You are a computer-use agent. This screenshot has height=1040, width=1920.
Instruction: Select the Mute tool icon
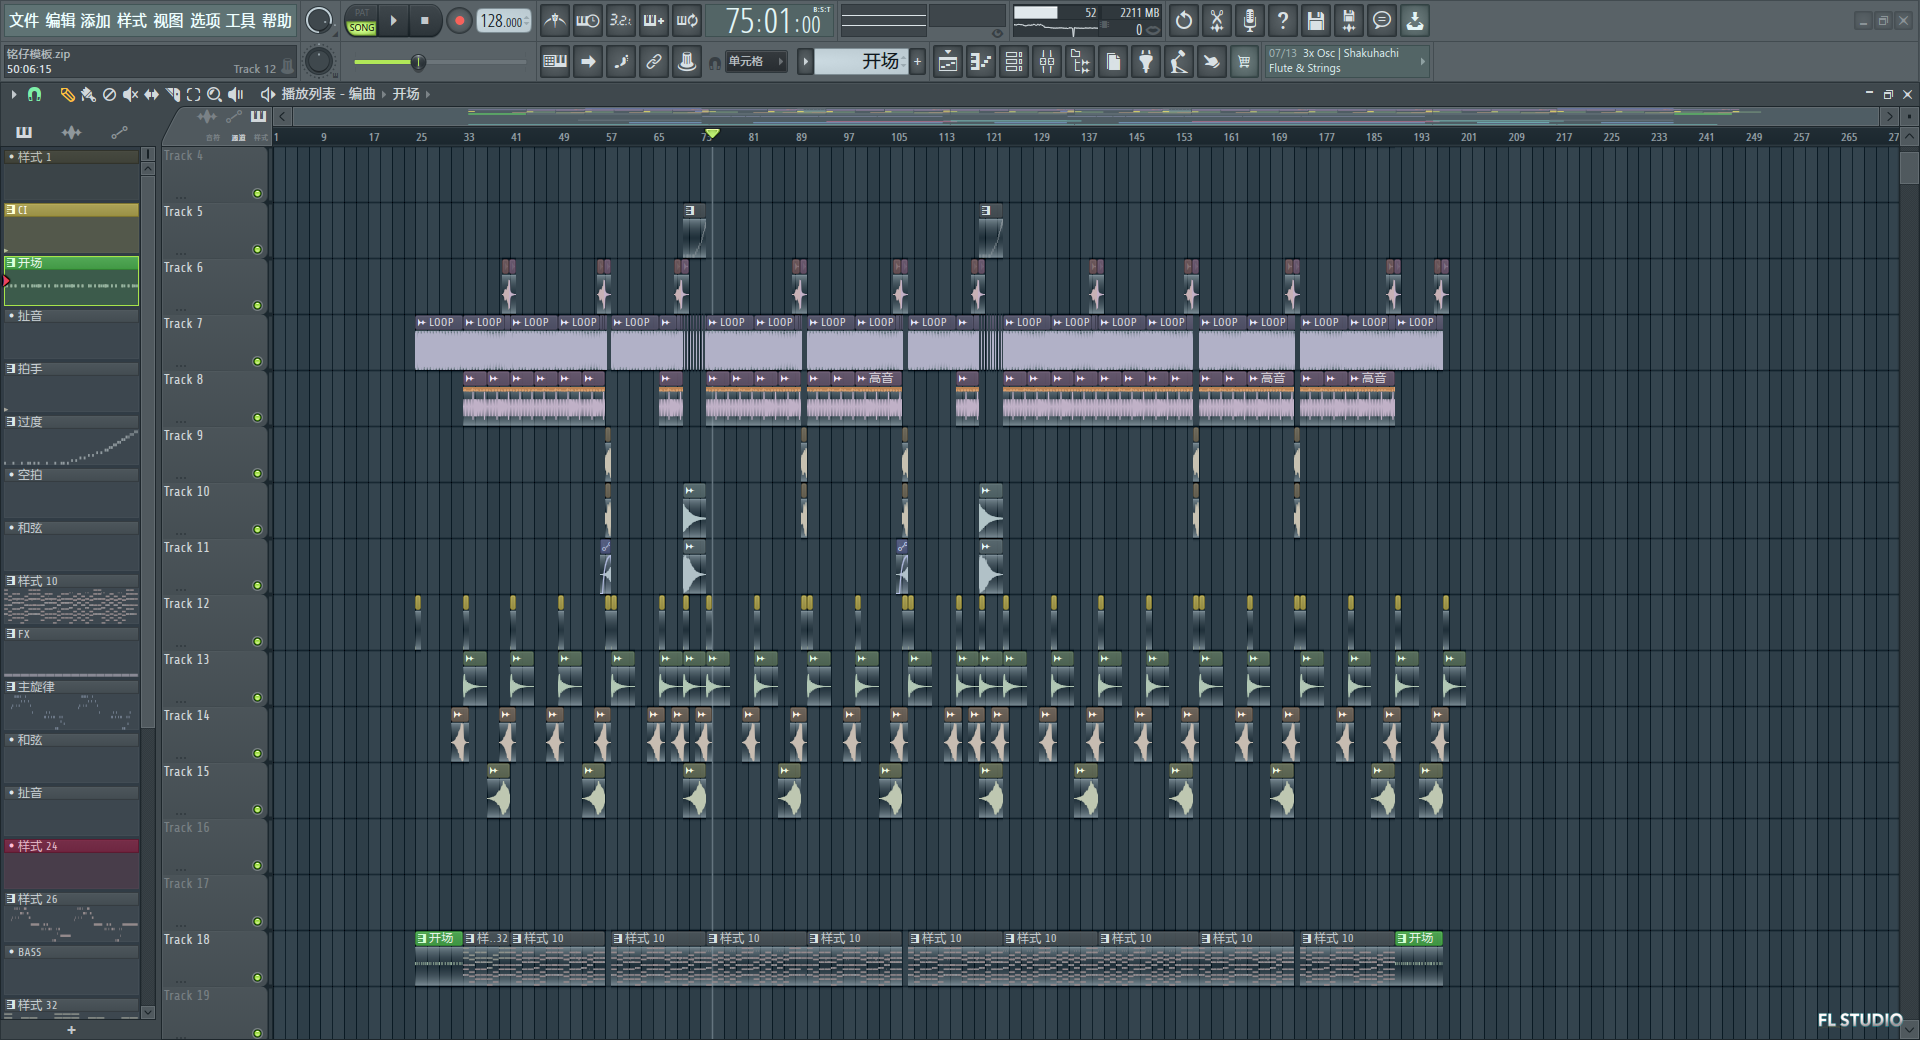(130, 94)
